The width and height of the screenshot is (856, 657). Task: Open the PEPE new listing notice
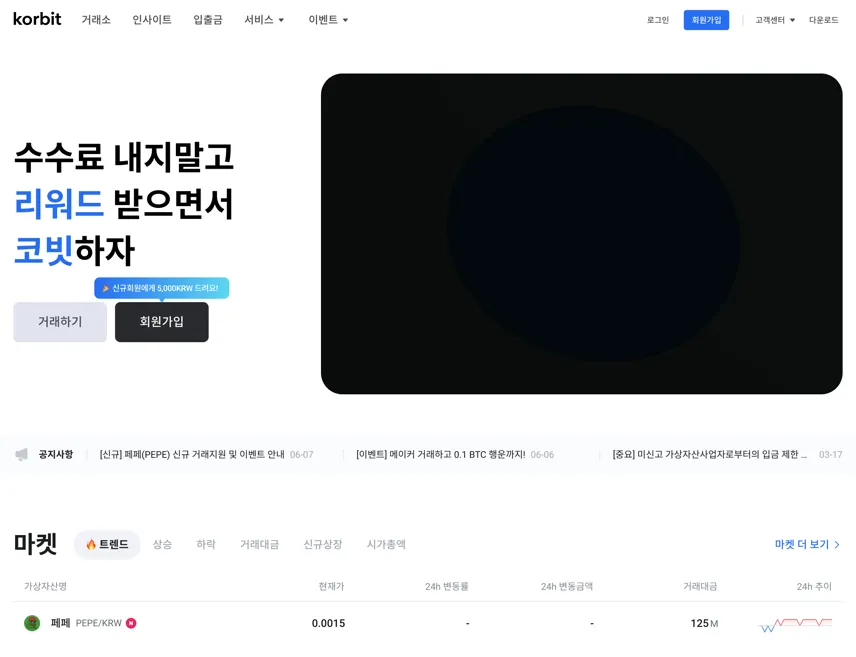(206, 454)
